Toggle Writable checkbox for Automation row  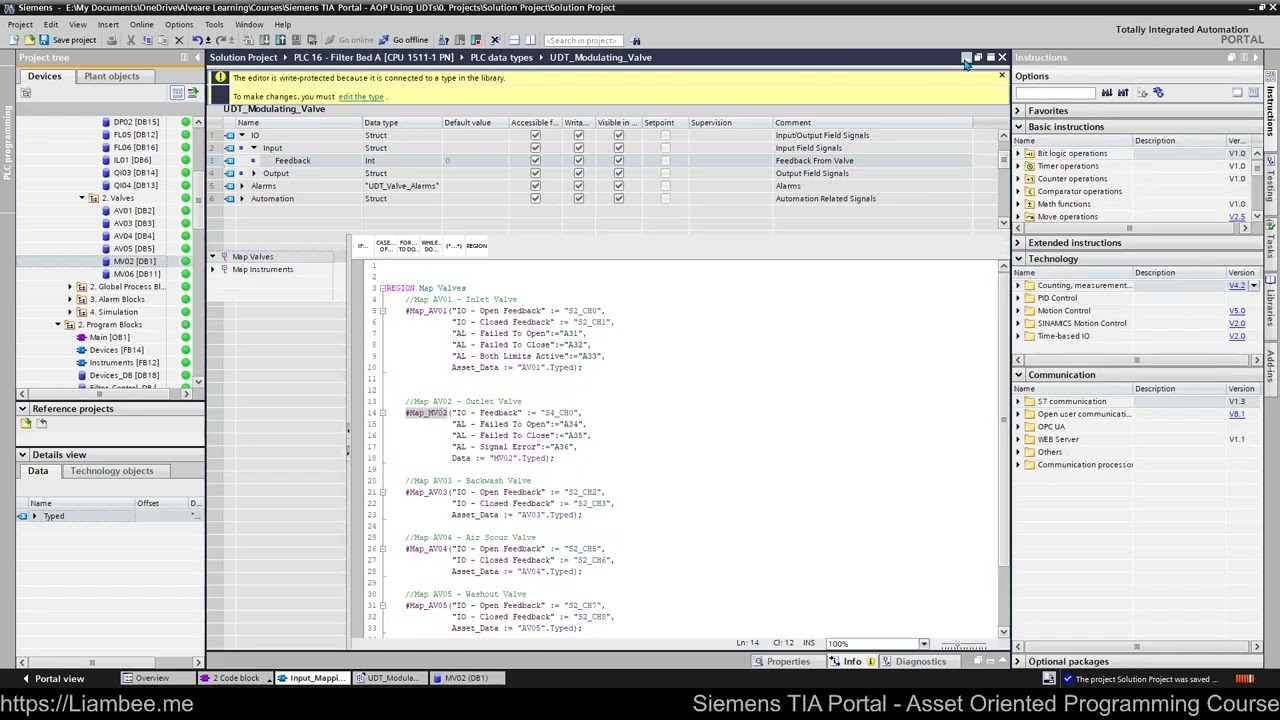pyautogui.click(x=578, y=199)
